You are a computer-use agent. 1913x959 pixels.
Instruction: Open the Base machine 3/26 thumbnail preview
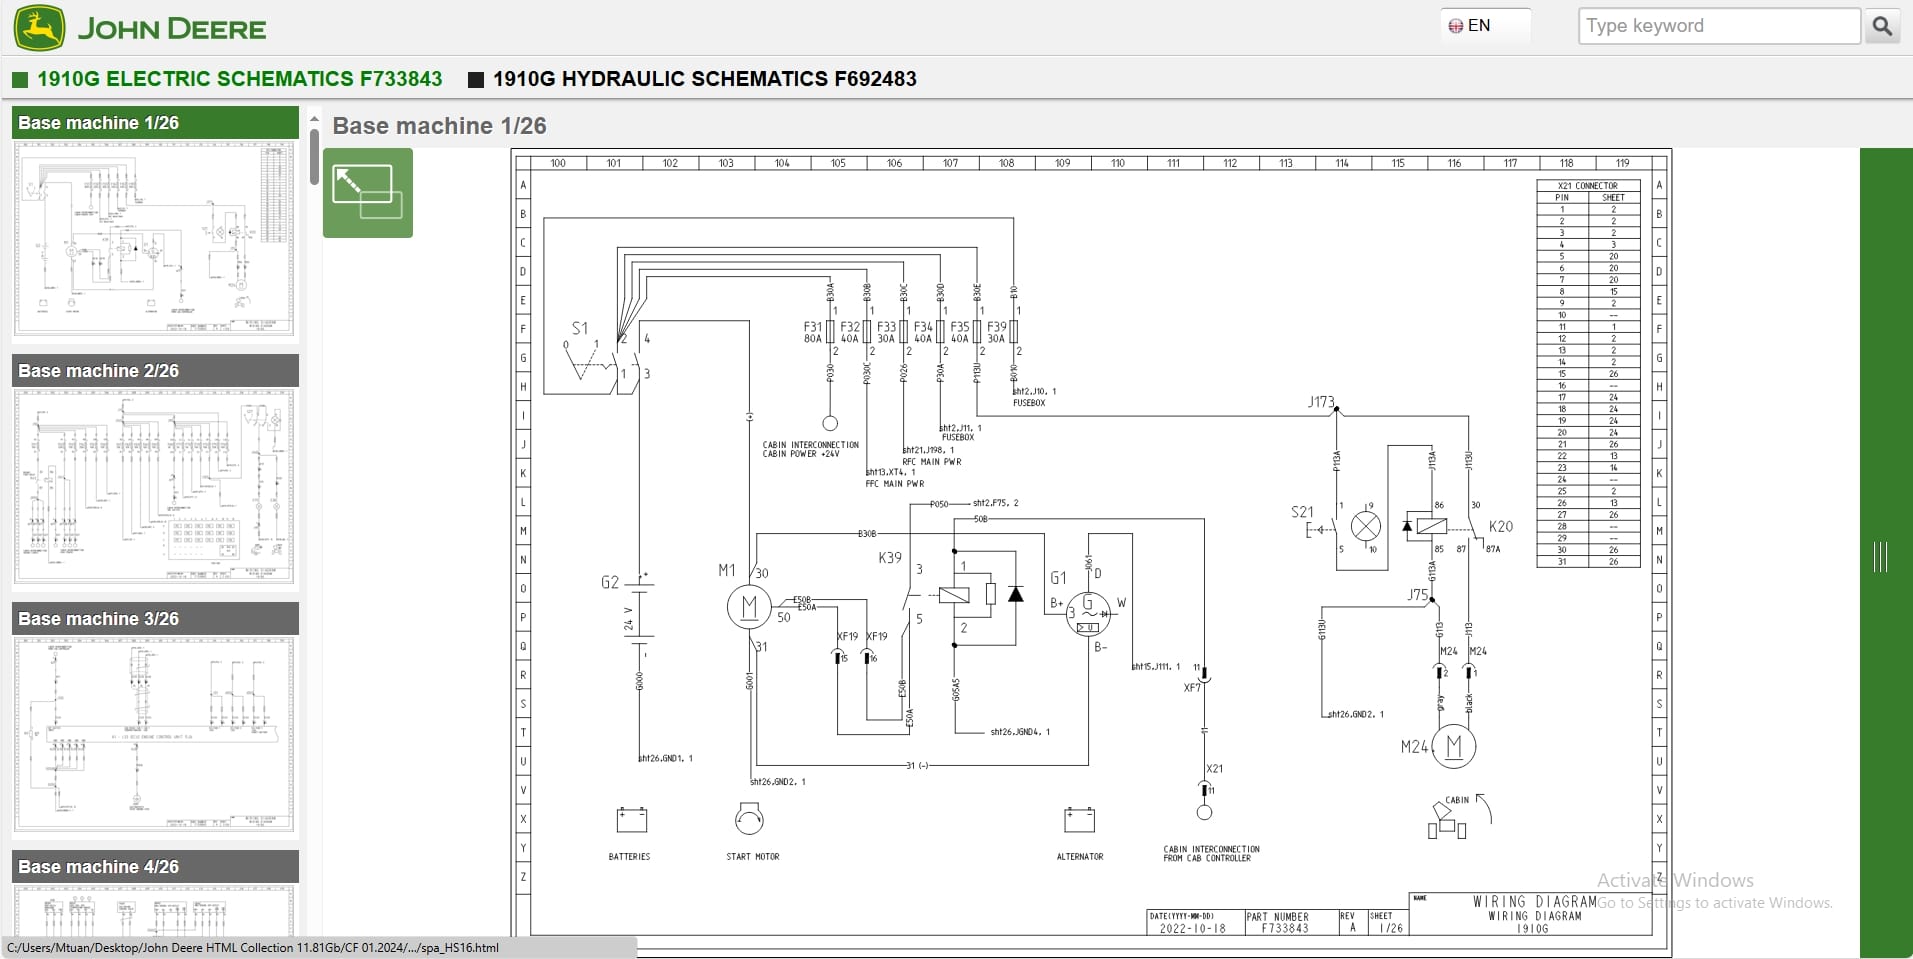click(155, 734)
